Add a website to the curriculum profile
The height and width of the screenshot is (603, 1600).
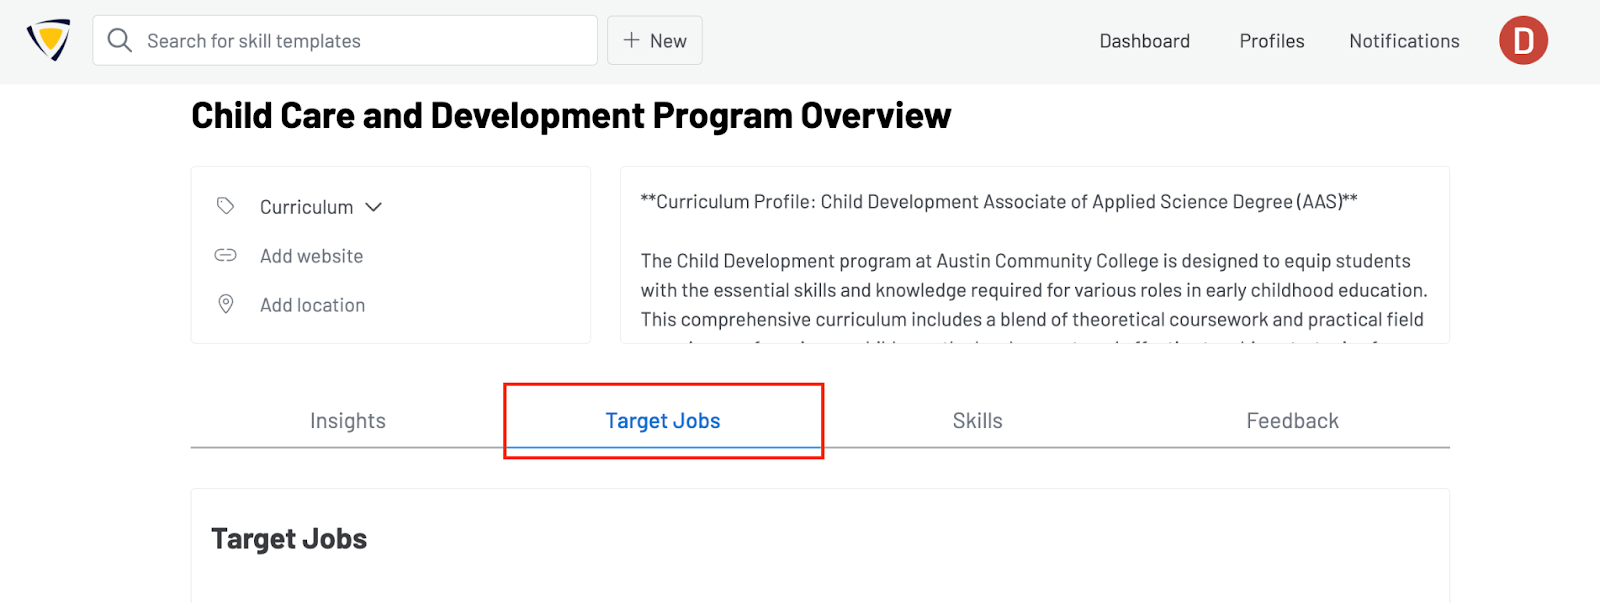(311, 256)
